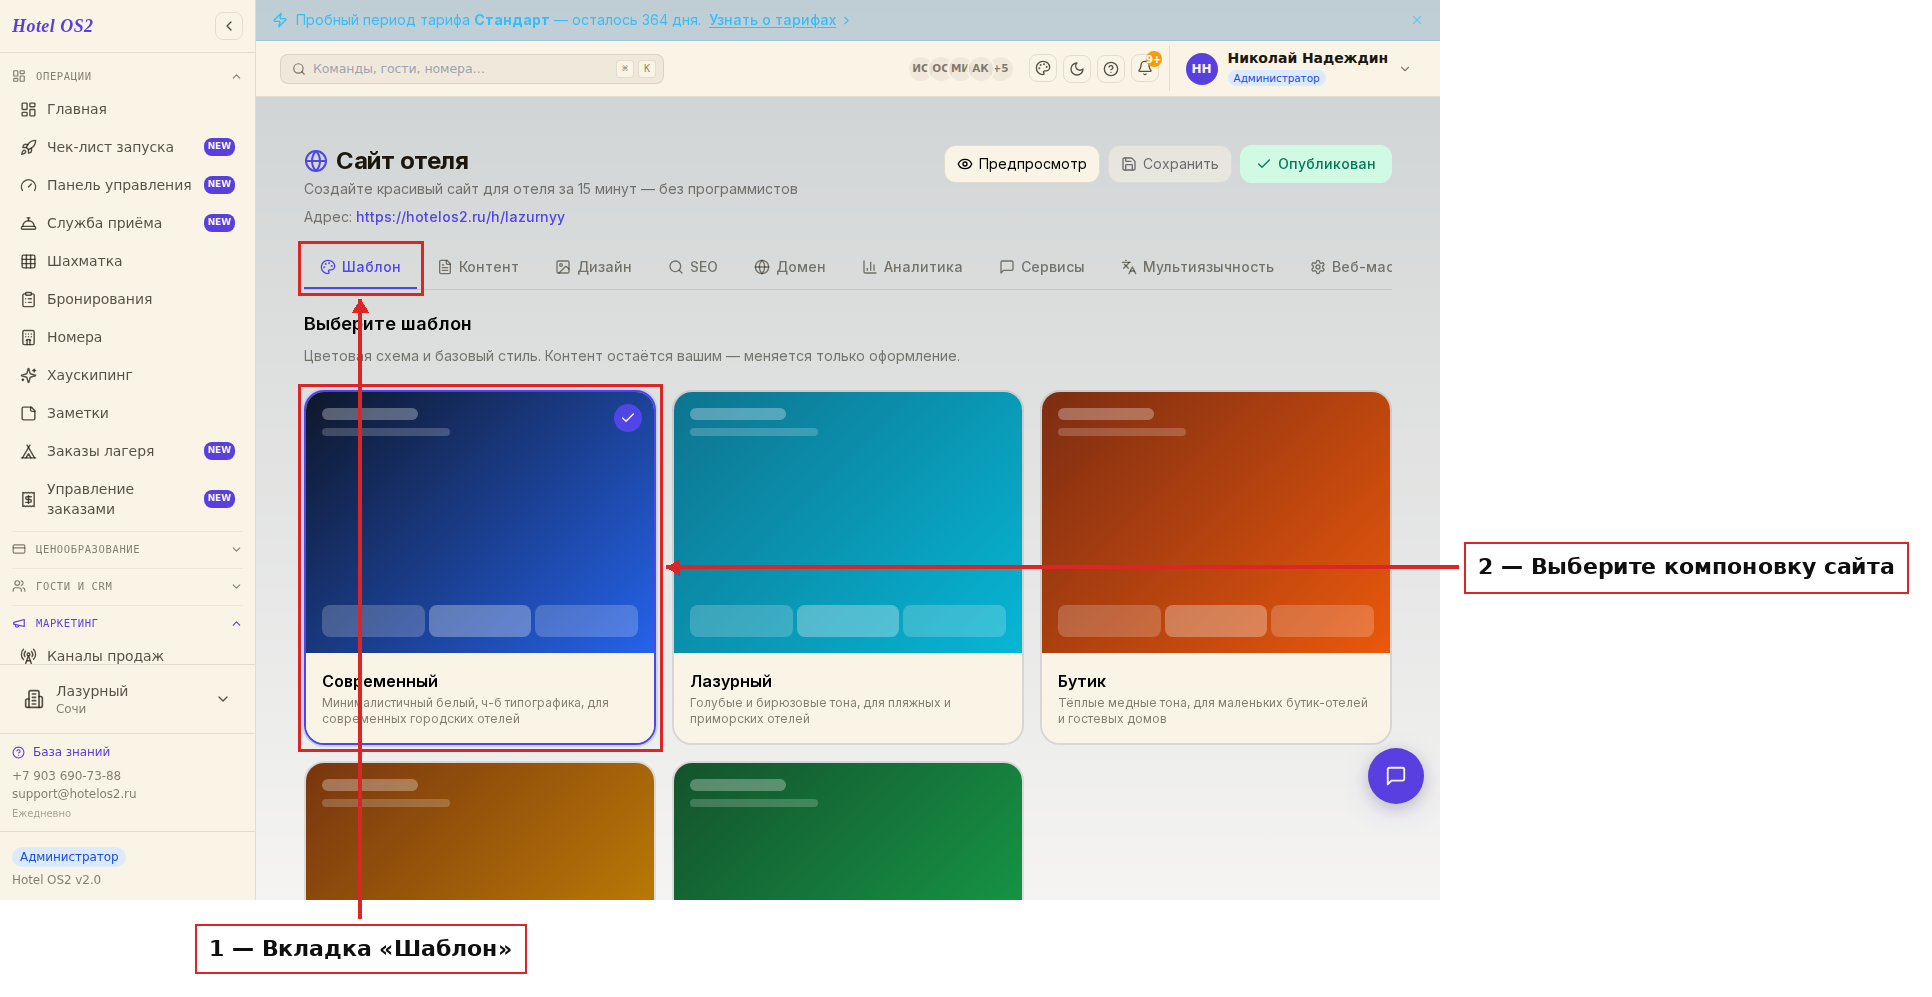
Task: Select the green template card
Action: click(848, 832)
